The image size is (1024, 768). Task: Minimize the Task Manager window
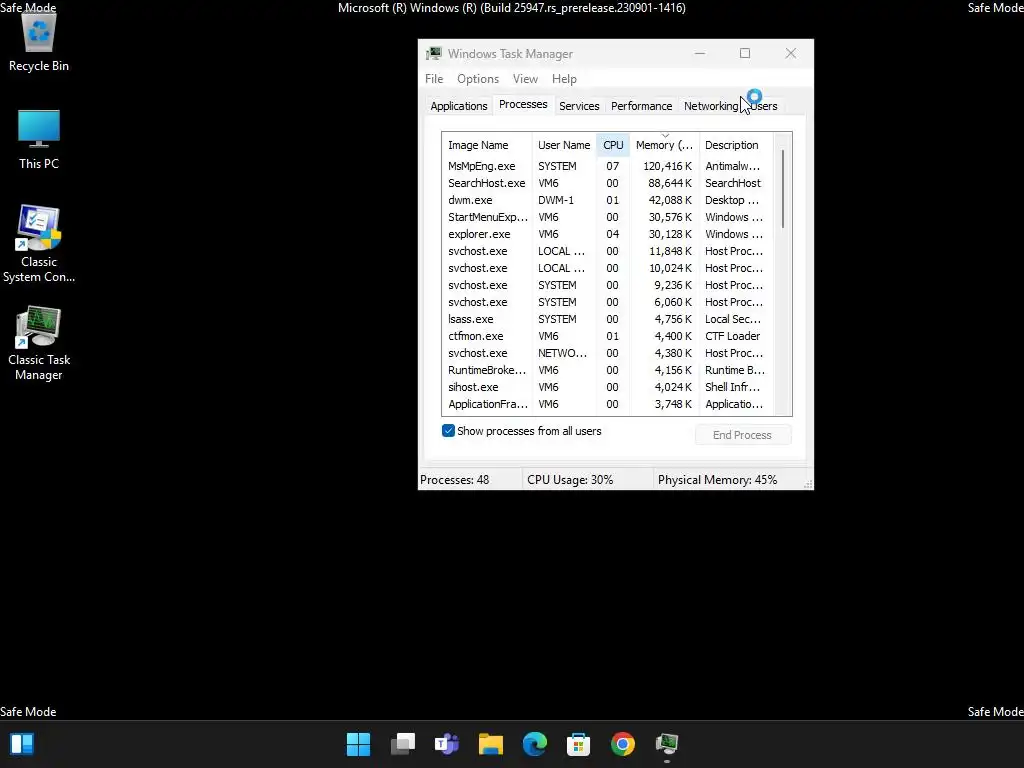[699, 54]
